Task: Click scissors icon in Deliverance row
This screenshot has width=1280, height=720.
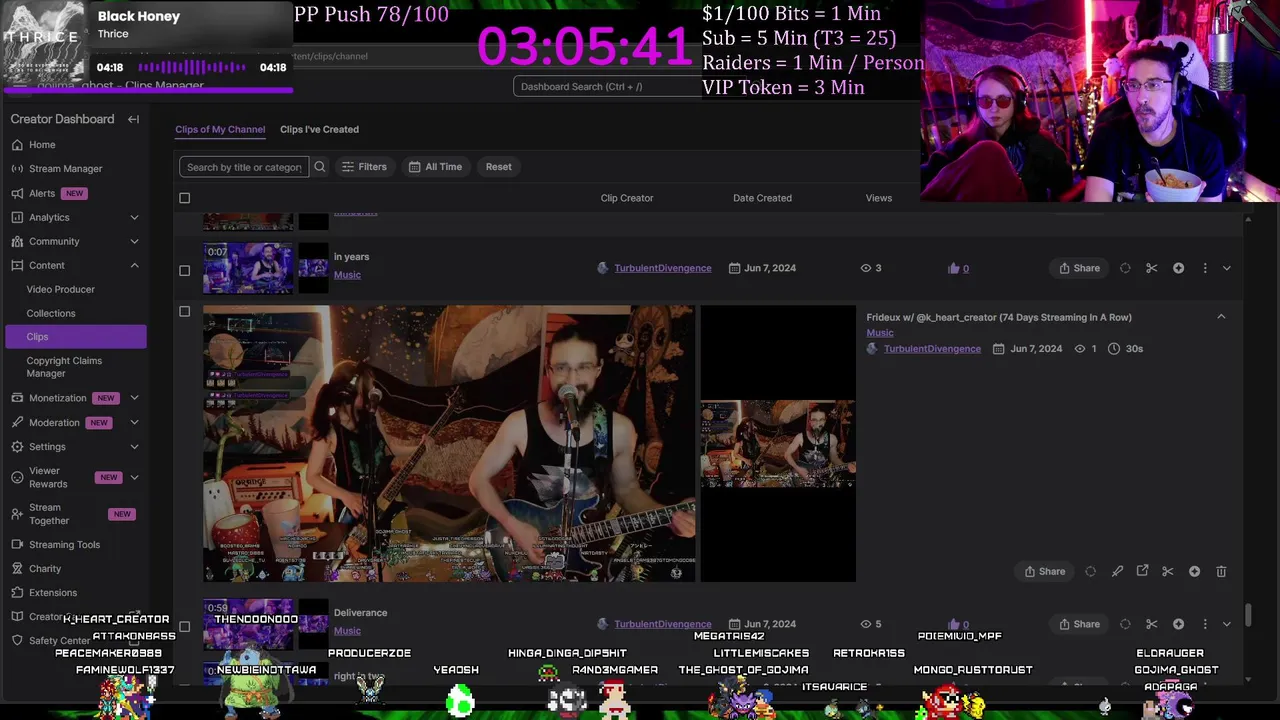Action: point(1152,624)
